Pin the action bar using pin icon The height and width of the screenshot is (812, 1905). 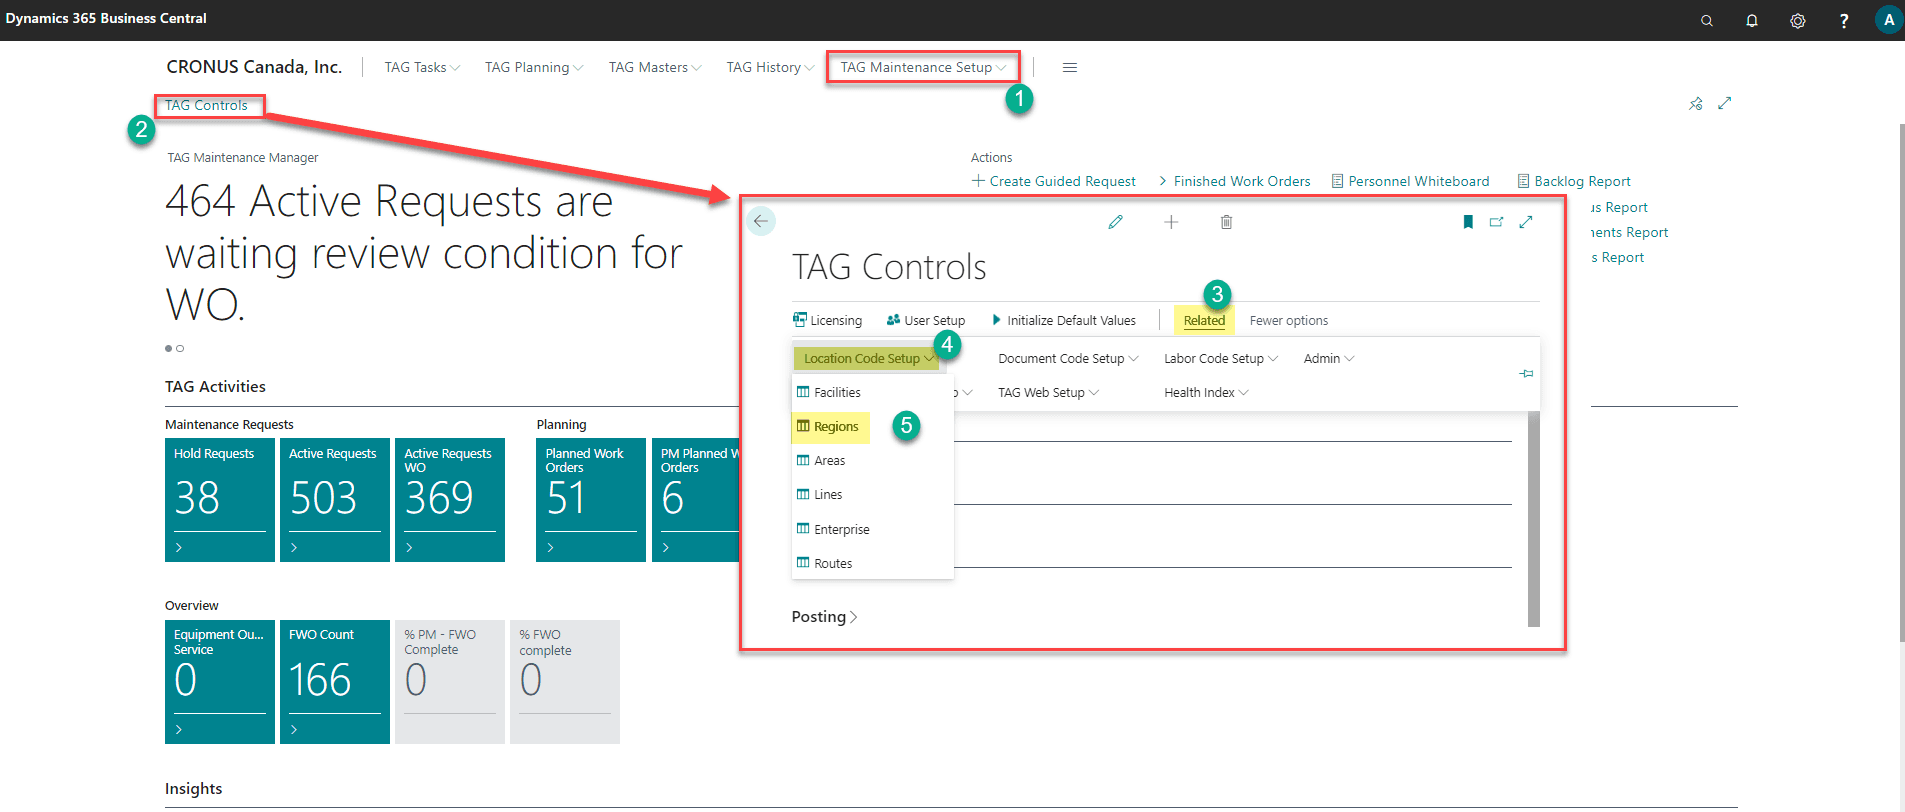pyautogui.click(x=1526, y=373)
